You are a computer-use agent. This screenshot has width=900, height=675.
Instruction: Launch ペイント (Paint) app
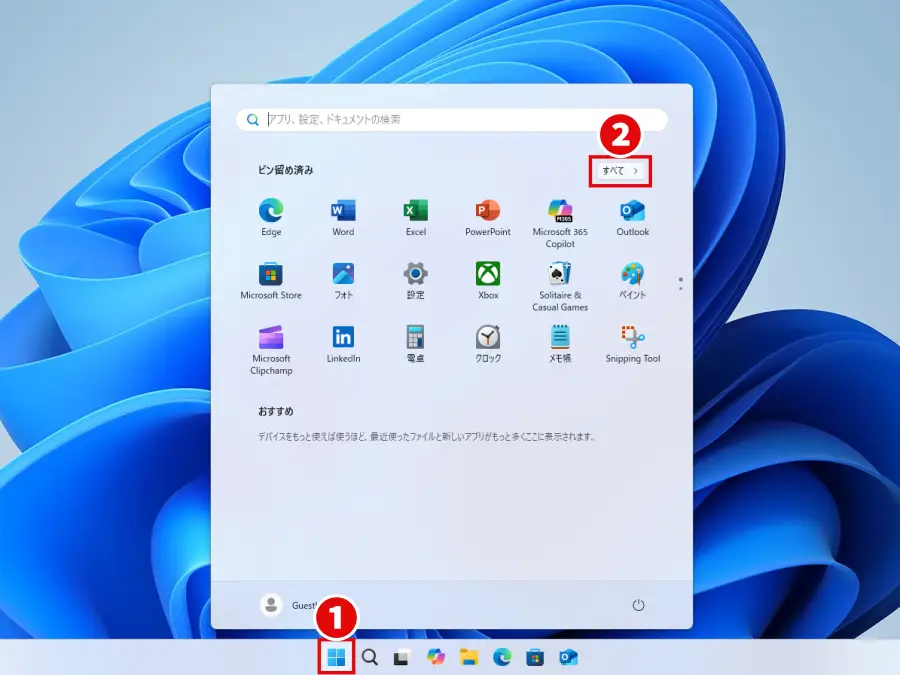coord(633,280)
